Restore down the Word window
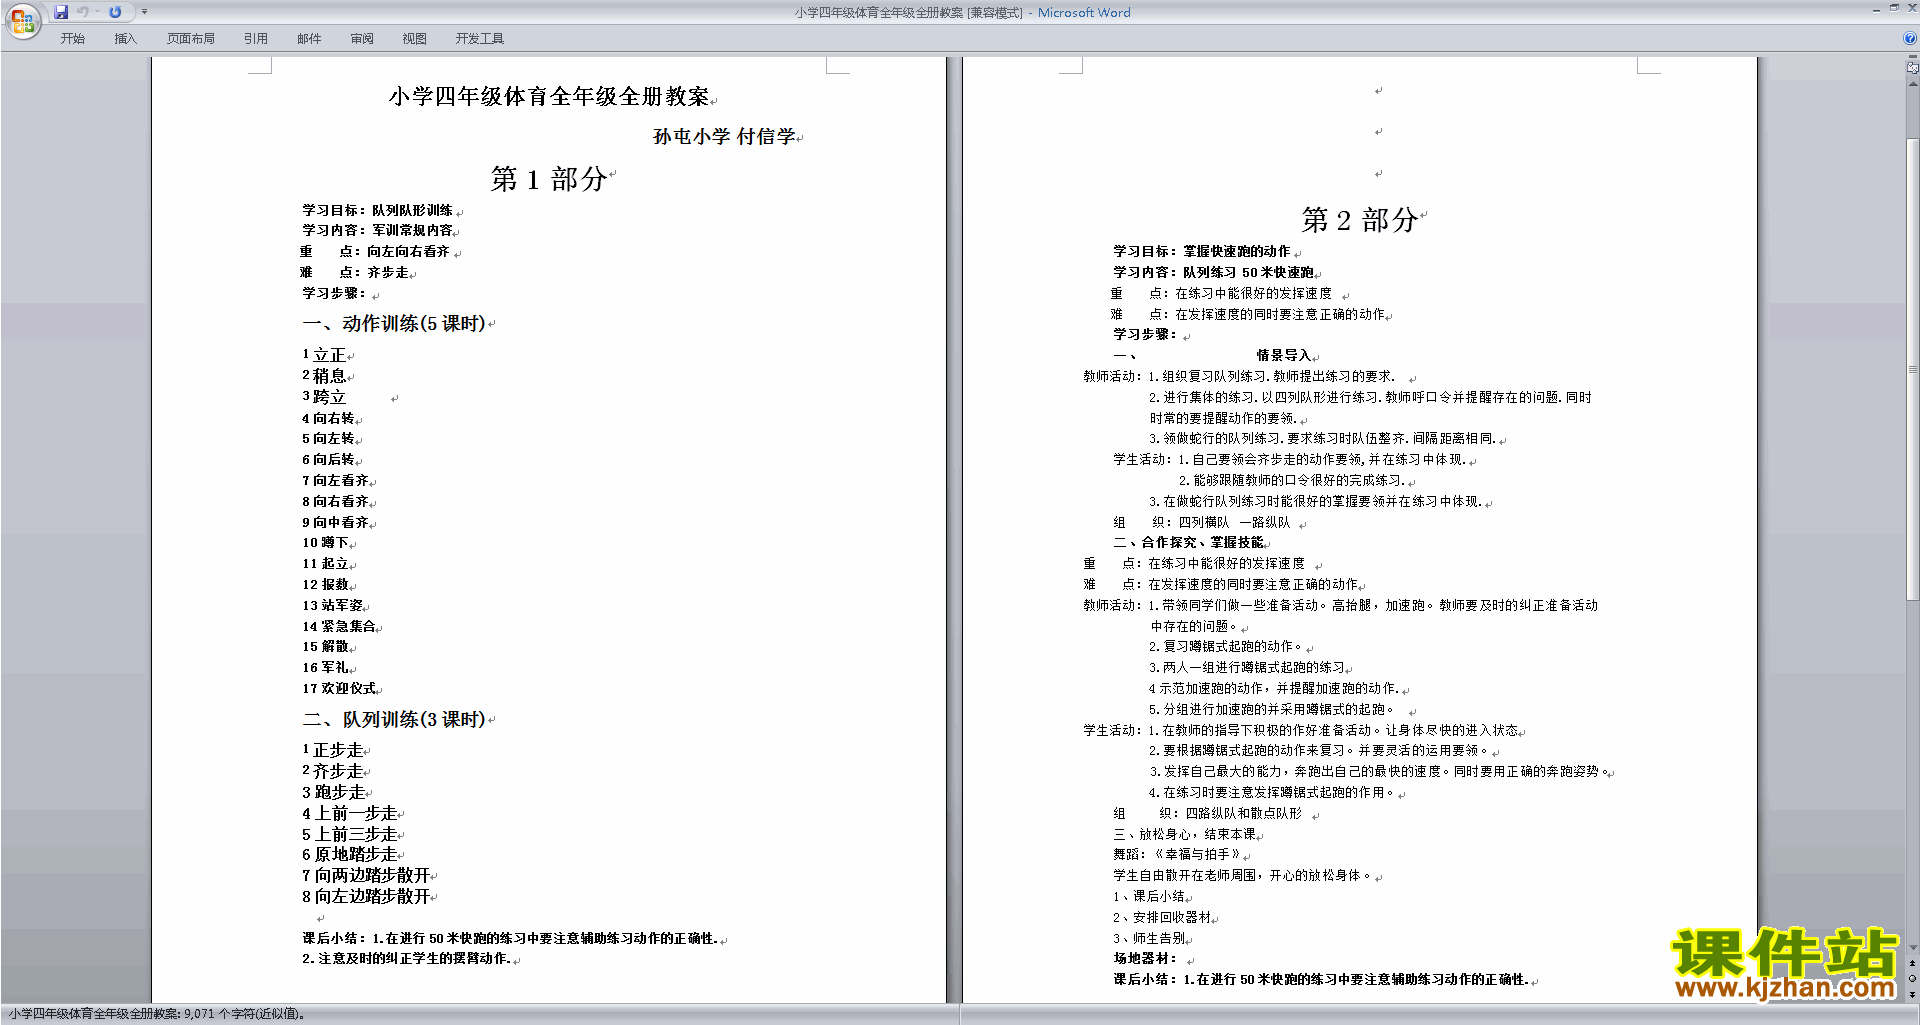 (x=1894, y=9)
